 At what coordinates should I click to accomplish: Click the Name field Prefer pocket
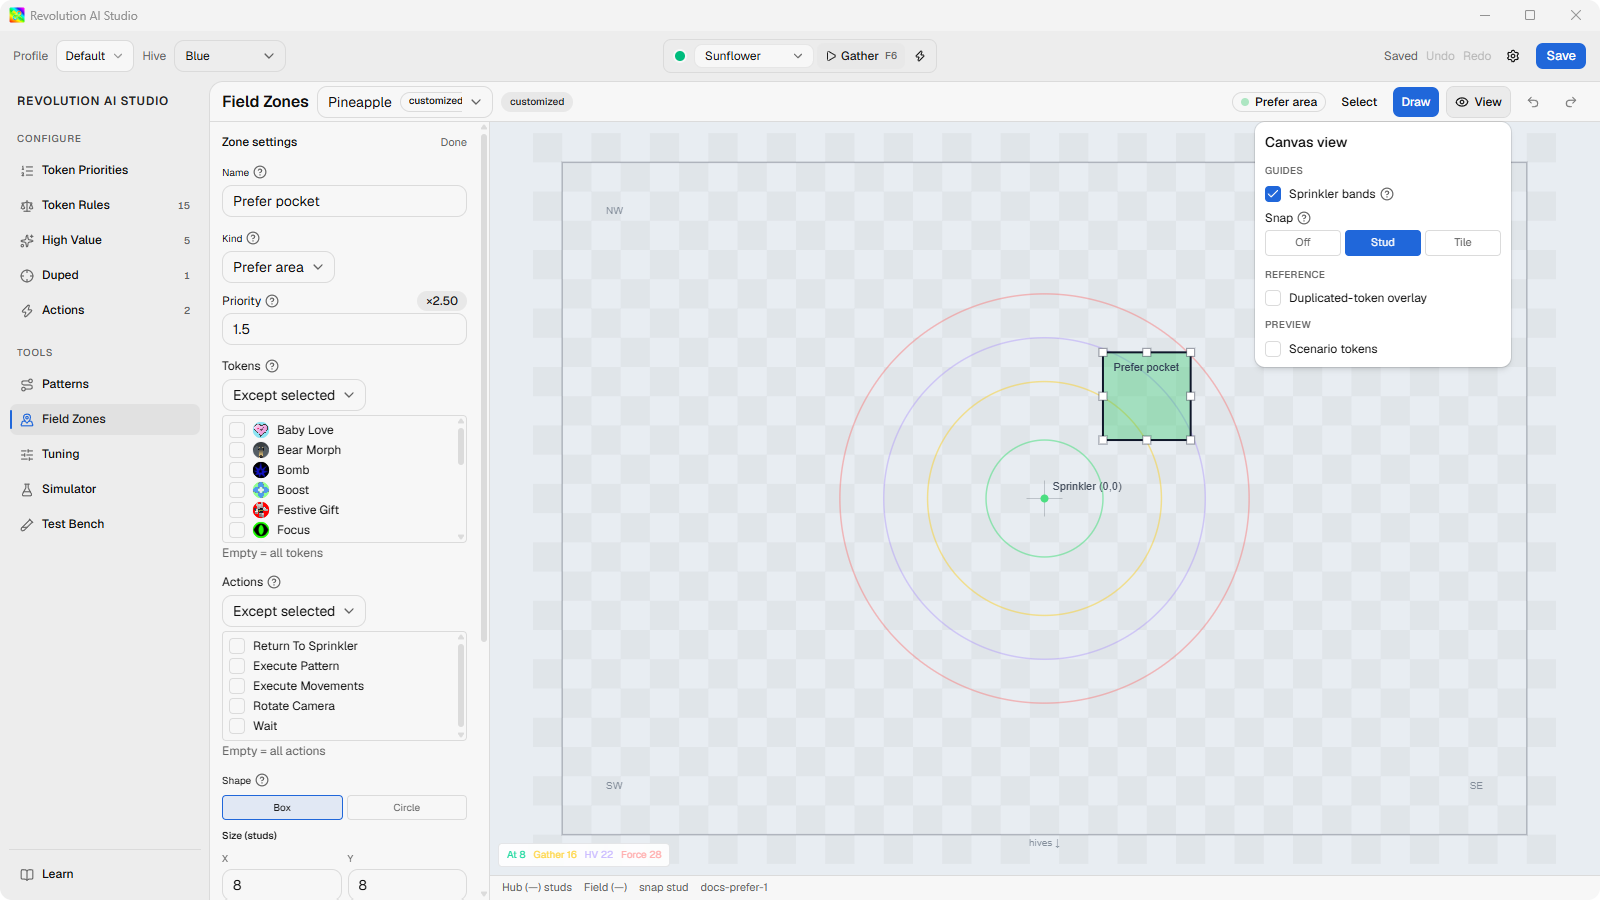point(344,201)
